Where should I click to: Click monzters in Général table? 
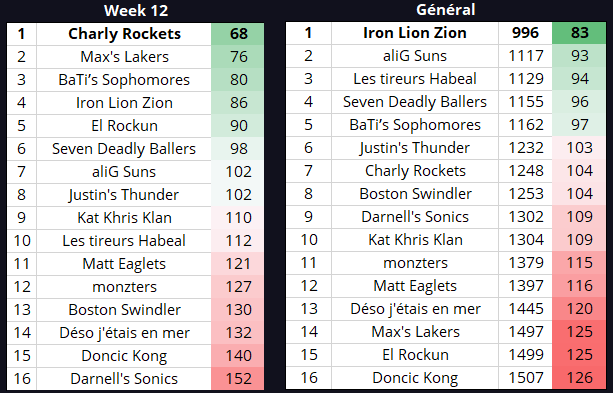[x=415, y=263]
